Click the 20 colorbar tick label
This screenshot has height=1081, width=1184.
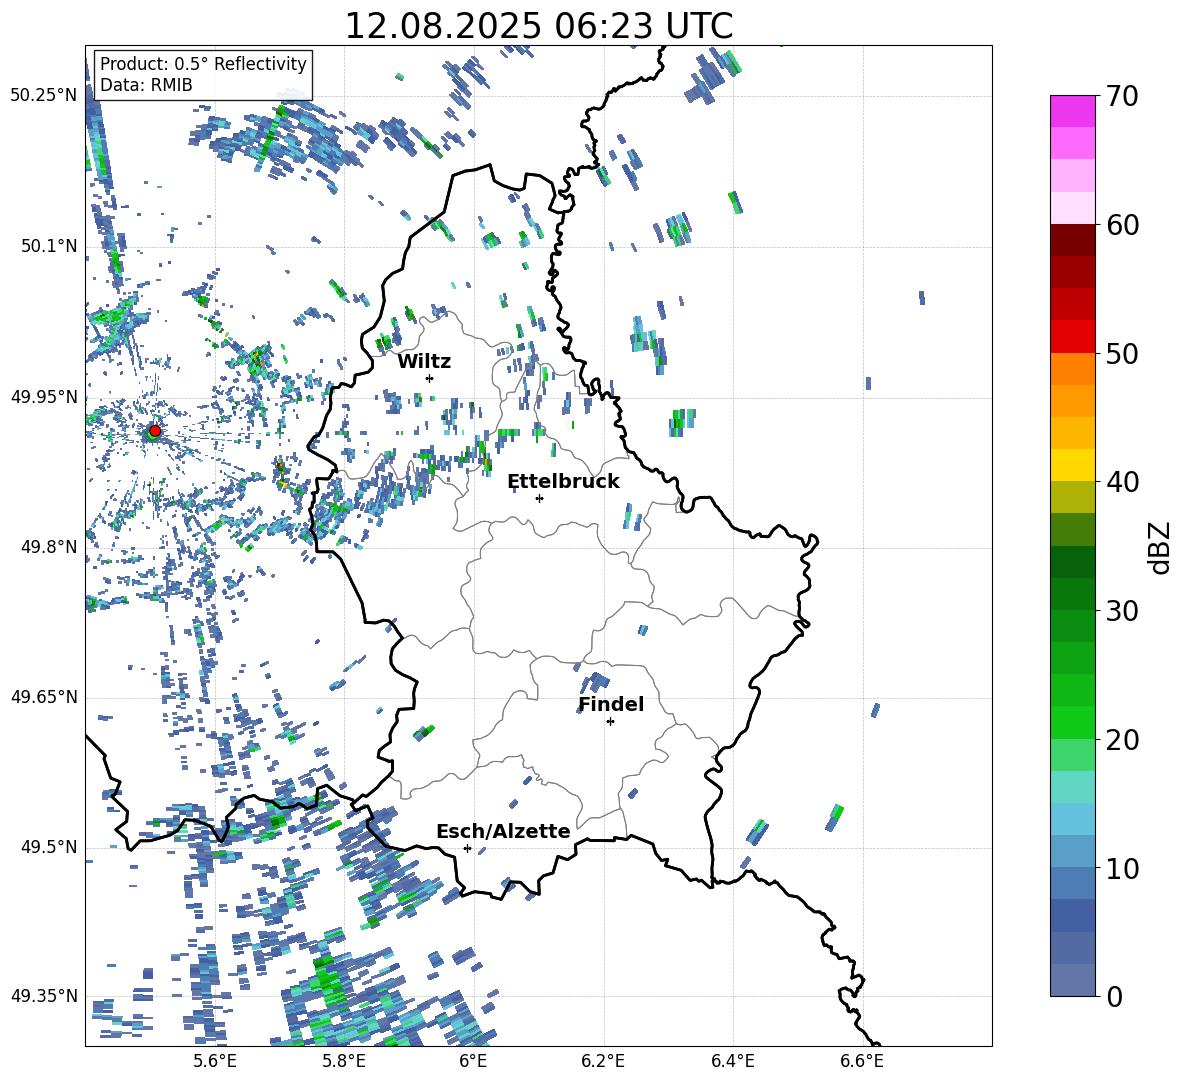(x=1123, y=740)
